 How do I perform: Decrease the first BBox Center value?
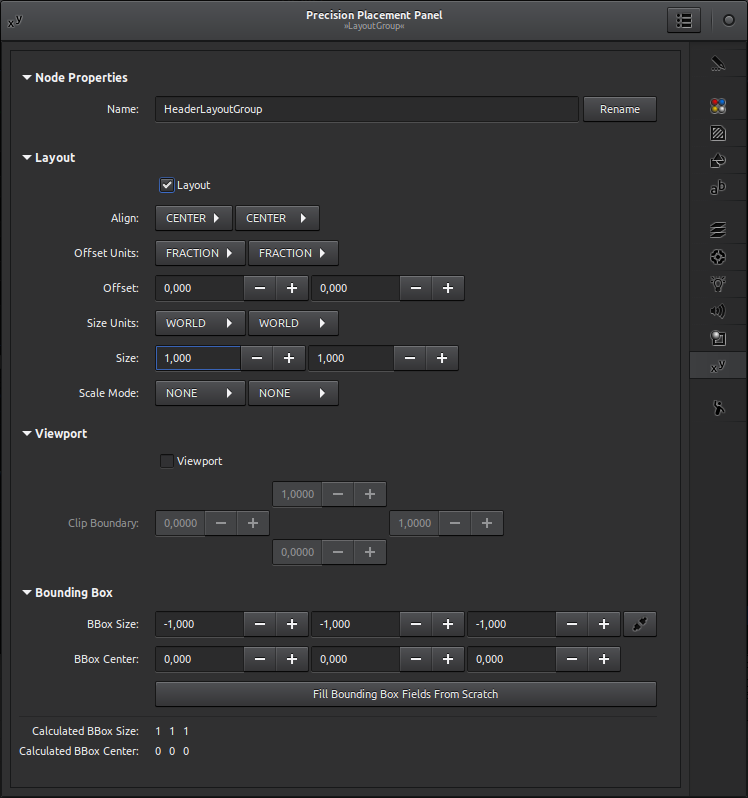(x=260, y=659)
